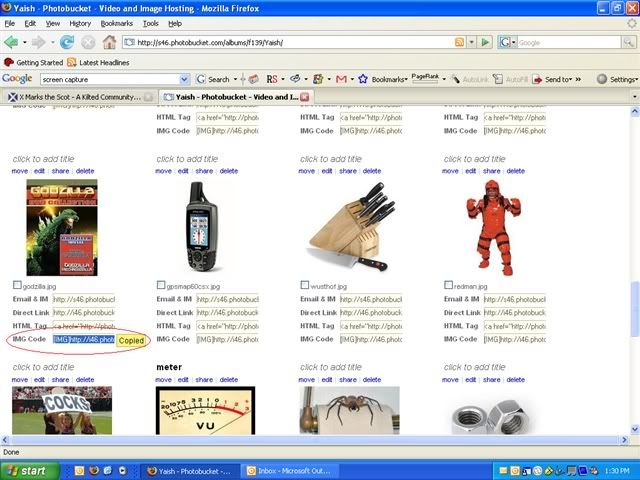
Task: Open the Google toolbar search box dropdown
Action: click(x=184, y=79)
